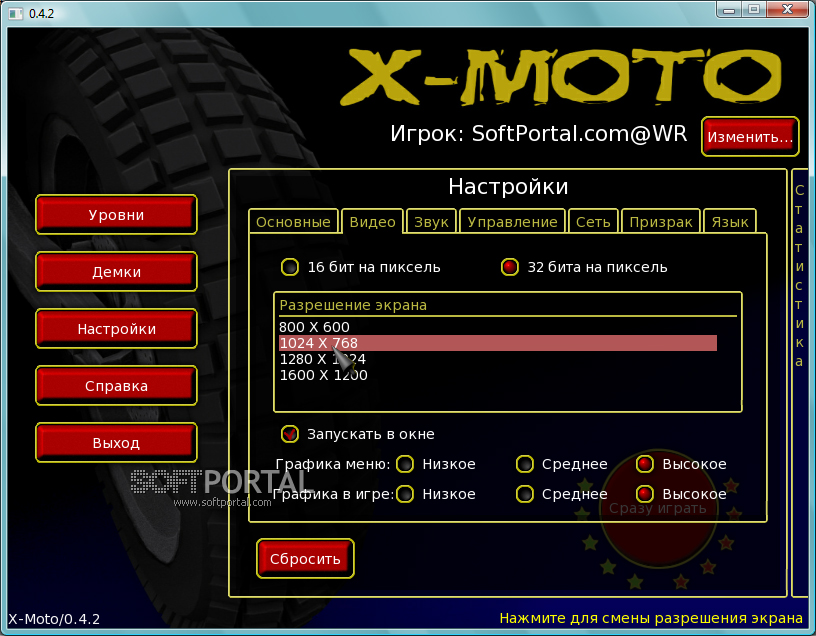Viewport: 816px width, 636px height.
Task: Open the Уровни levels menu
Action: coord(116,214)
